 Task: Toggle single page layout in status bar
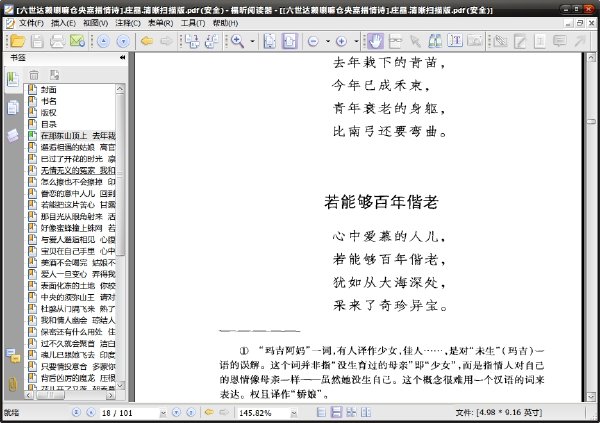(x=321, y=412)
